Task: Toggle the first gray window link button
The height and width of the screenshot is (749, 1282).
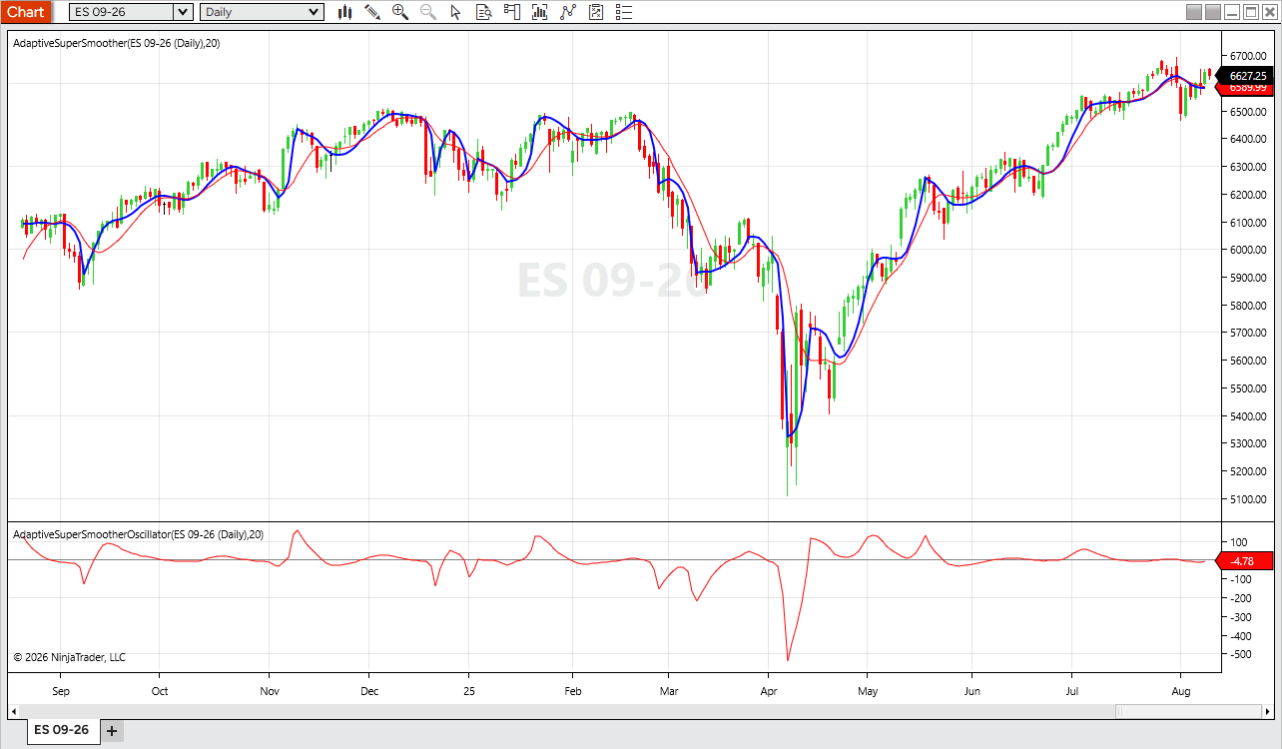Action: (1194, 12)
